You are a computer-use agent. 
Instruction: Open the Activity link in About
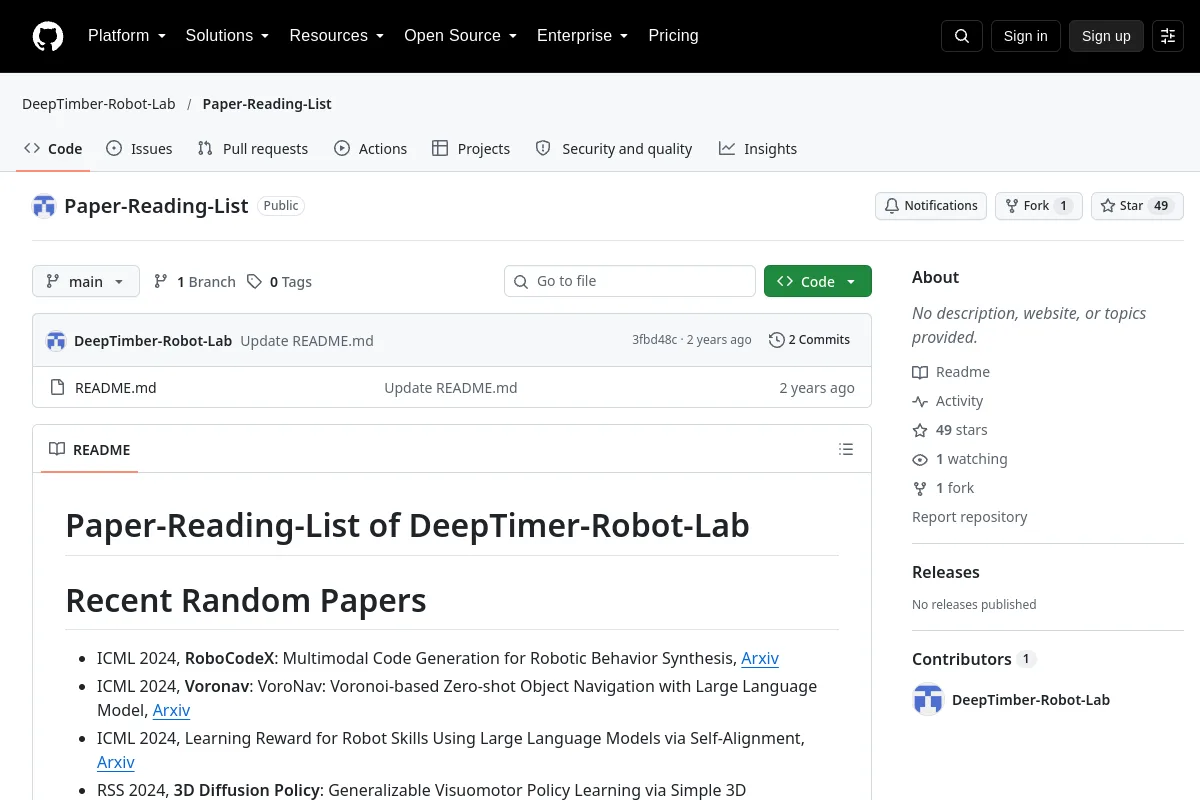pyautogui.click(x=948, y=401)
